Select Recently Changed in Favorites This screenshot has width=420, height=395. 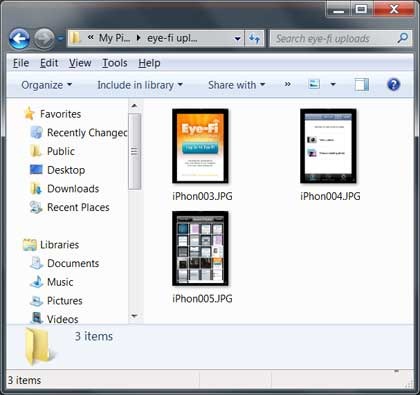coord(87,133)
